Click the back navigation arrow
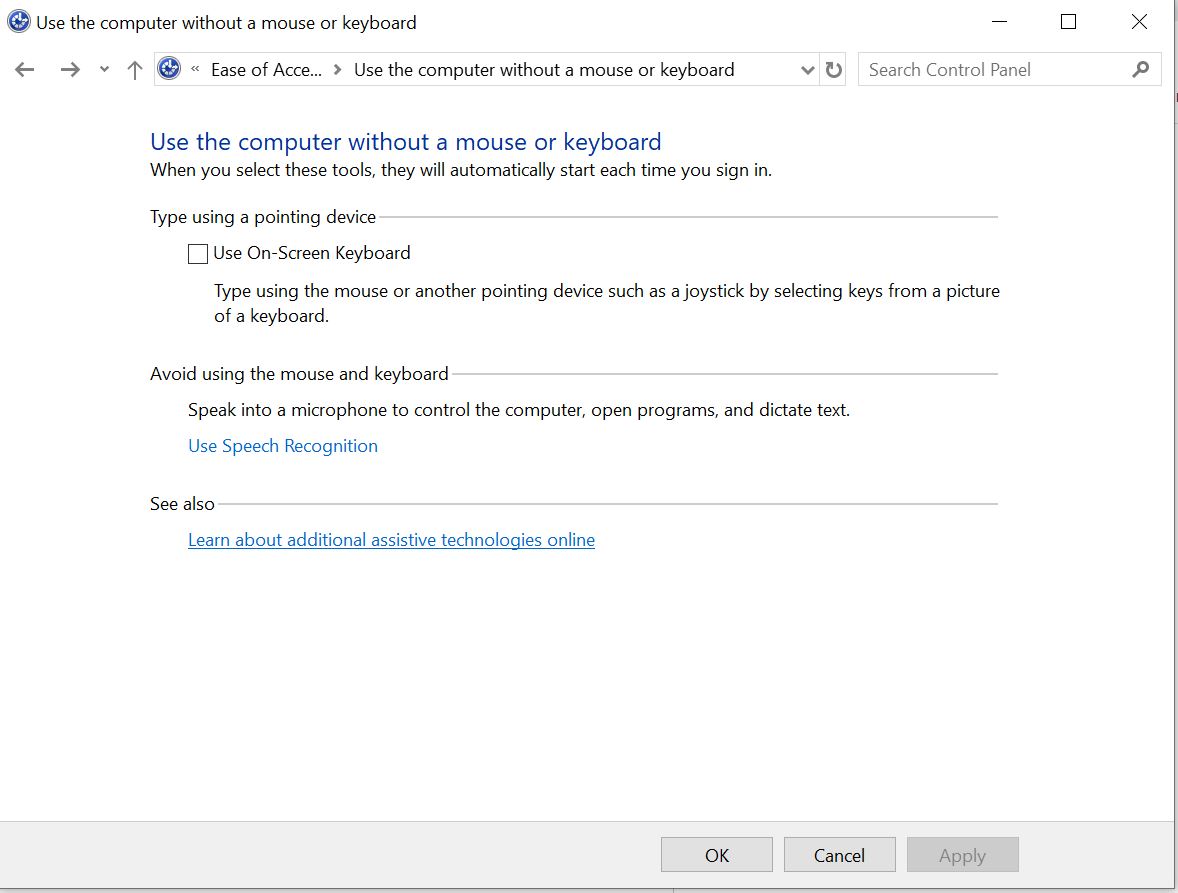1178x893 pixels. (24, 69)
